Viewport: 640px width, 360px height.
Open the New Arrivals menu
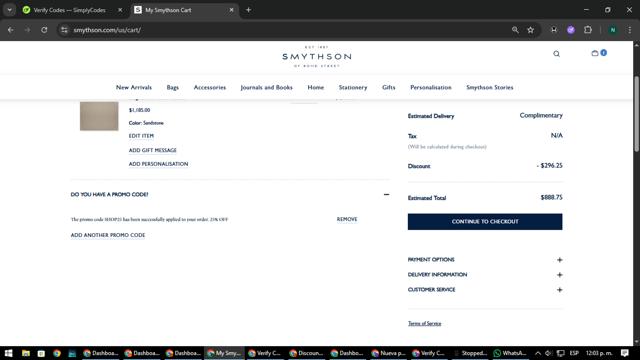pos(133,87)
